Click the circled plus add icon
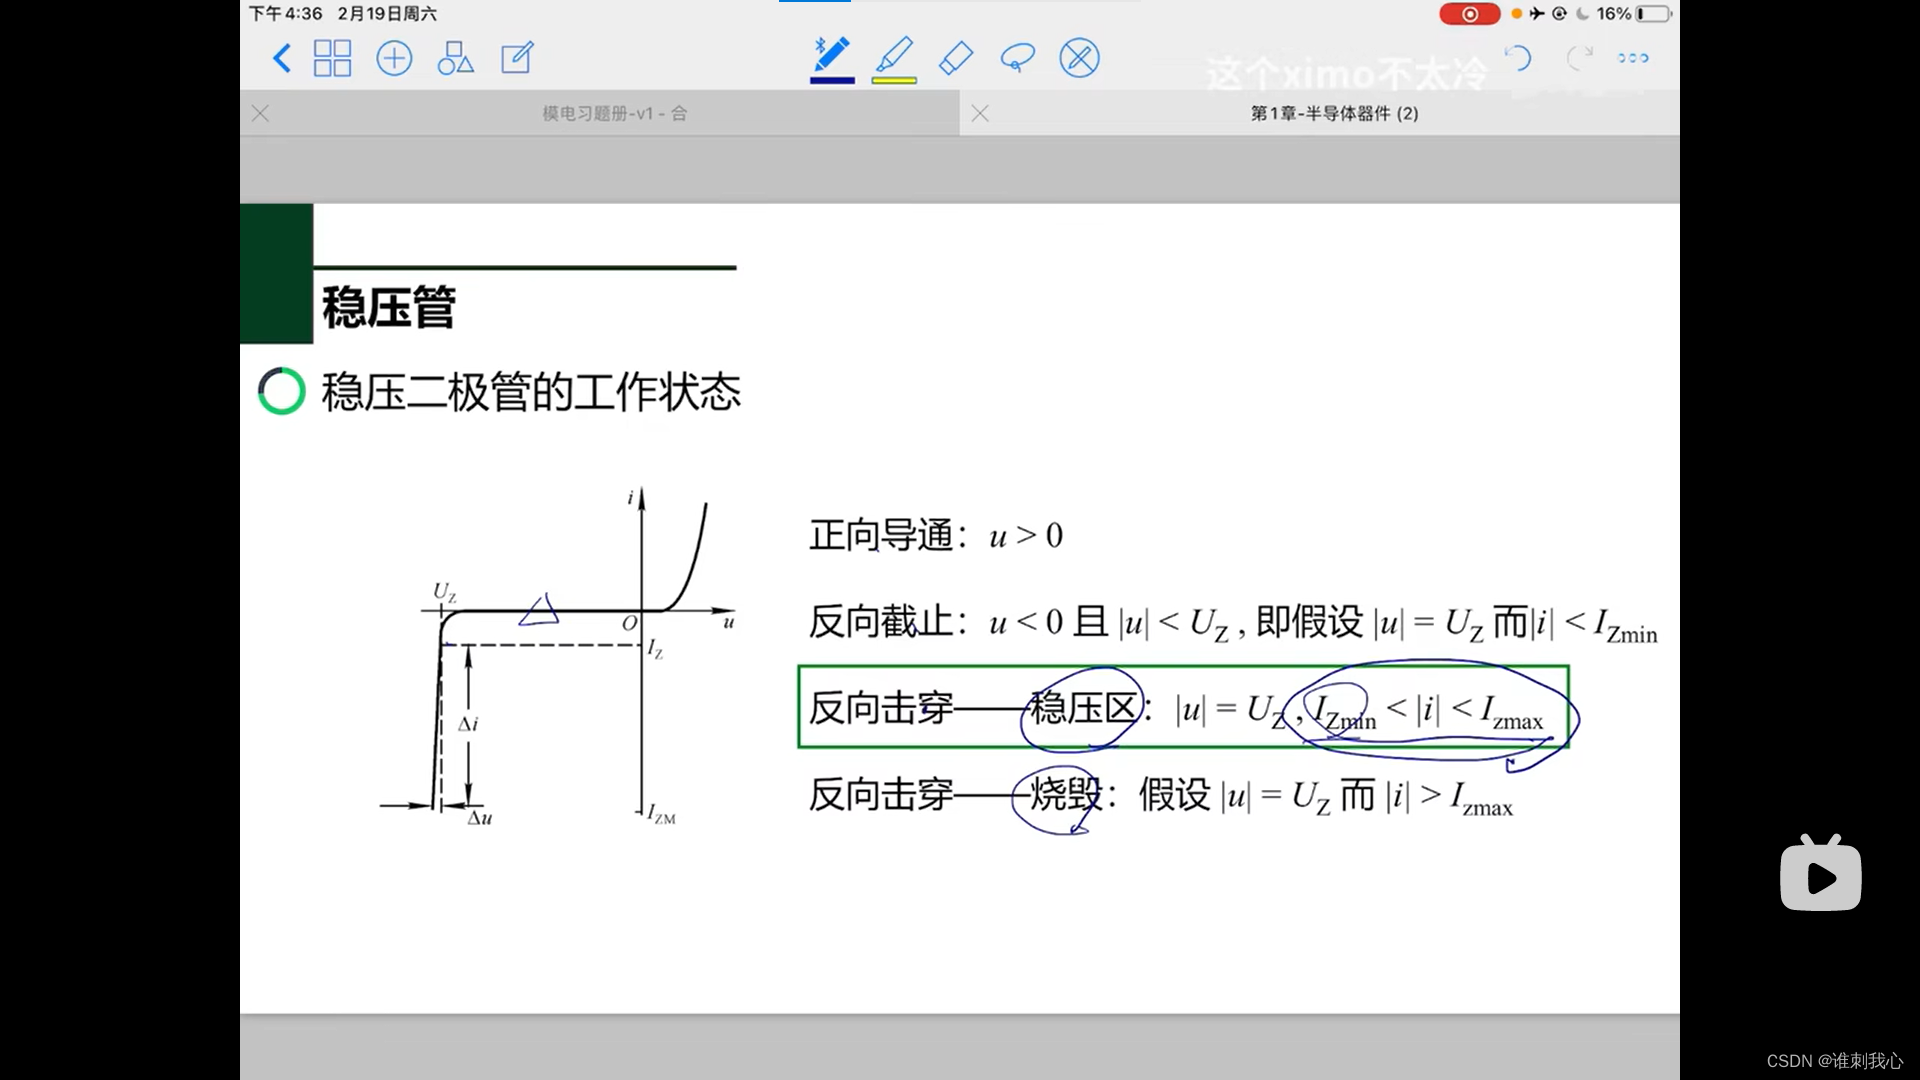Screen dimensions: 1920x1080 [x=394, y=58]
